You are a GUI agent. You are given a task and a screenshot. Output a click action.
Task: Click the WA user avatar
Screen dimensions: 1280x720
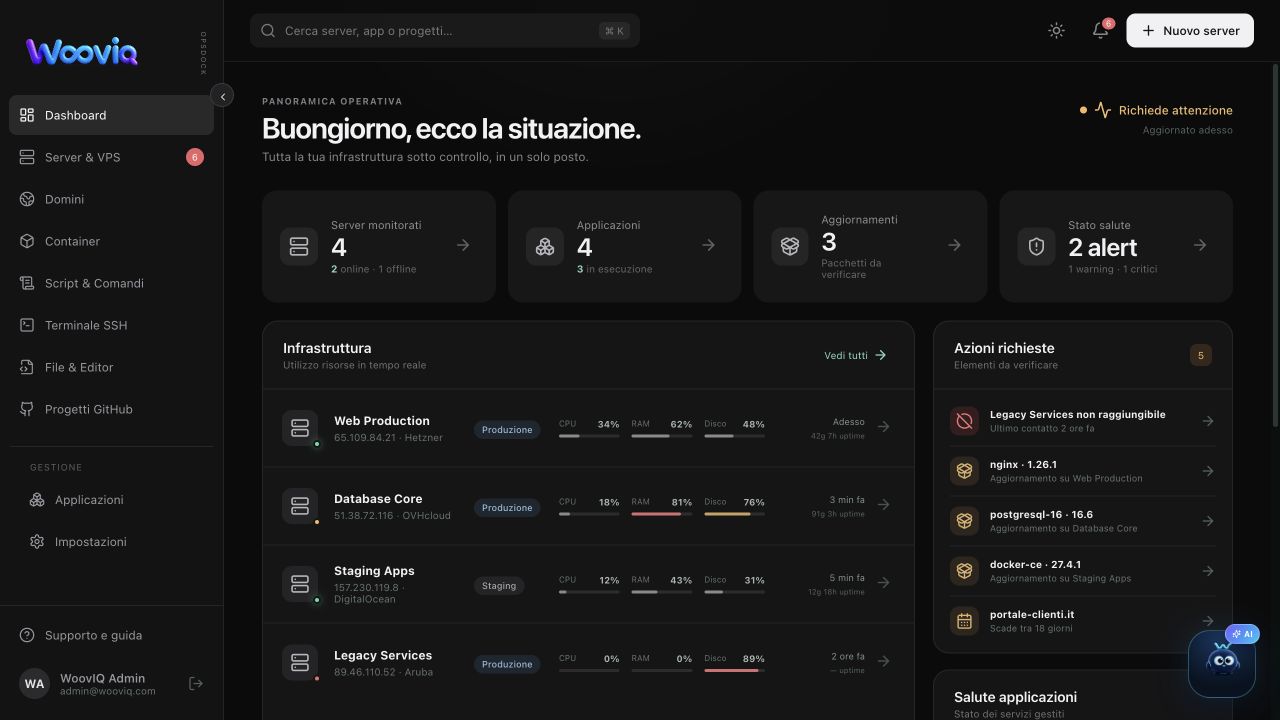click(34, 684)
